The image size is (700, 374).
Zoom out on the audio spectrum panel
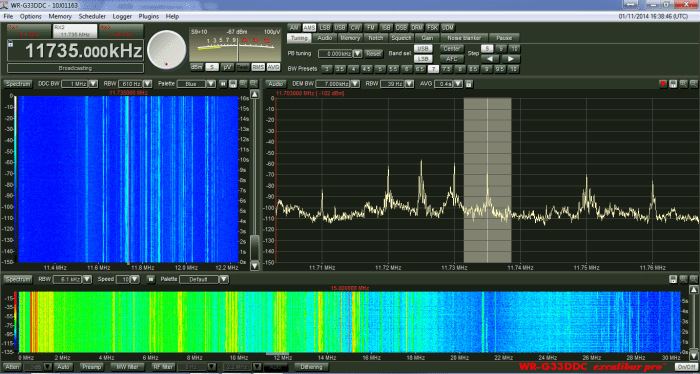[694, 84]
